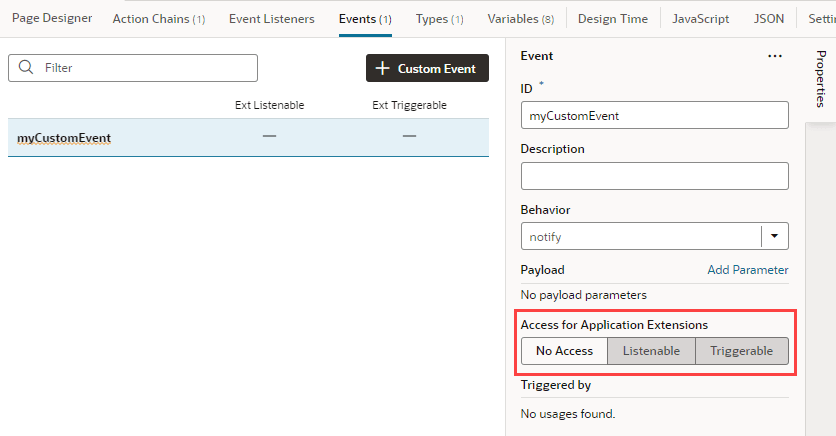This screenshot has height=436, width=836.
Task: Click the No payload parameters text
Action: tap(583, 295)
